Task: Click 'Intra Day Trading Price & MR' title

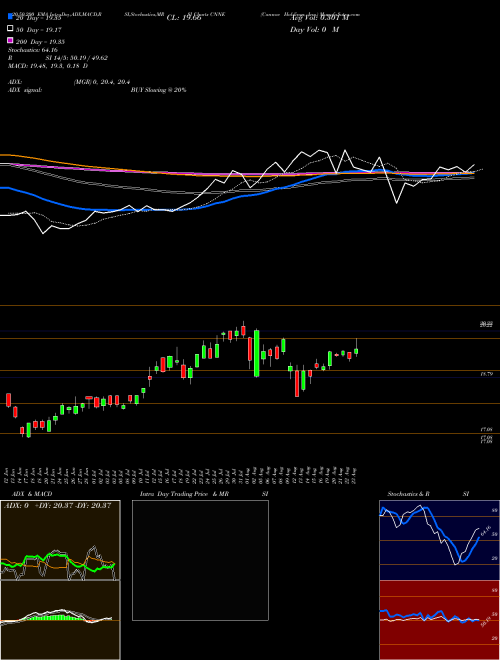Action: (x=184, y=494)
